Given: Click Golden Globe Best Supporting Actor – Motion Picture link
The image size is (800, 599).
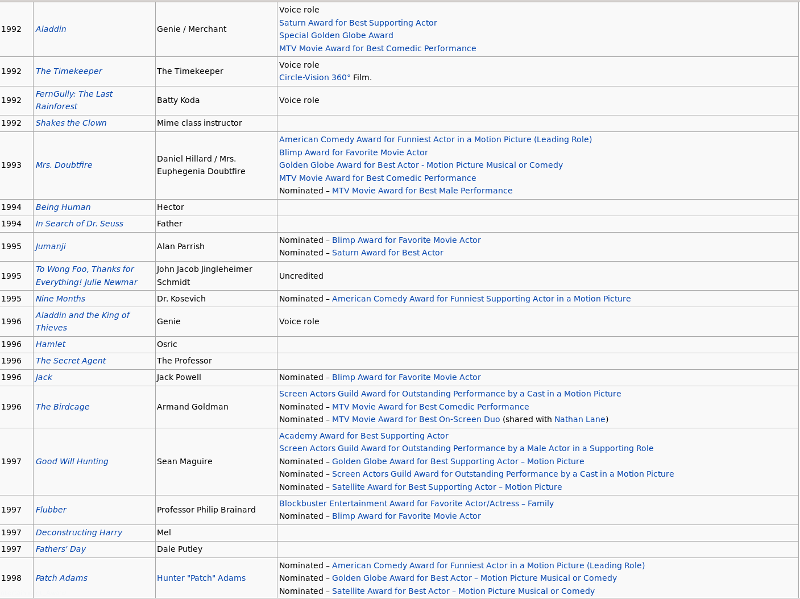Looking at the screenshot, I should click(458, 461).
